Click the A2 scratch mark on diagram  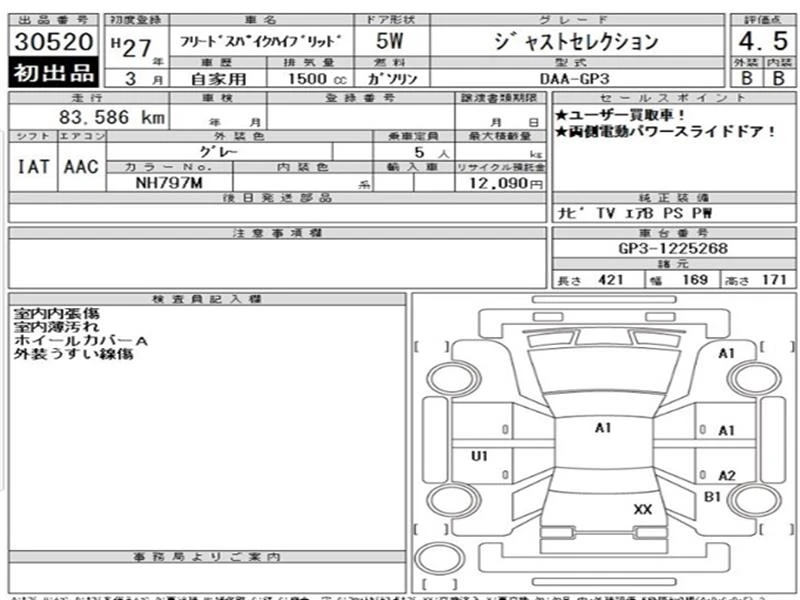(x=727, y=476)
